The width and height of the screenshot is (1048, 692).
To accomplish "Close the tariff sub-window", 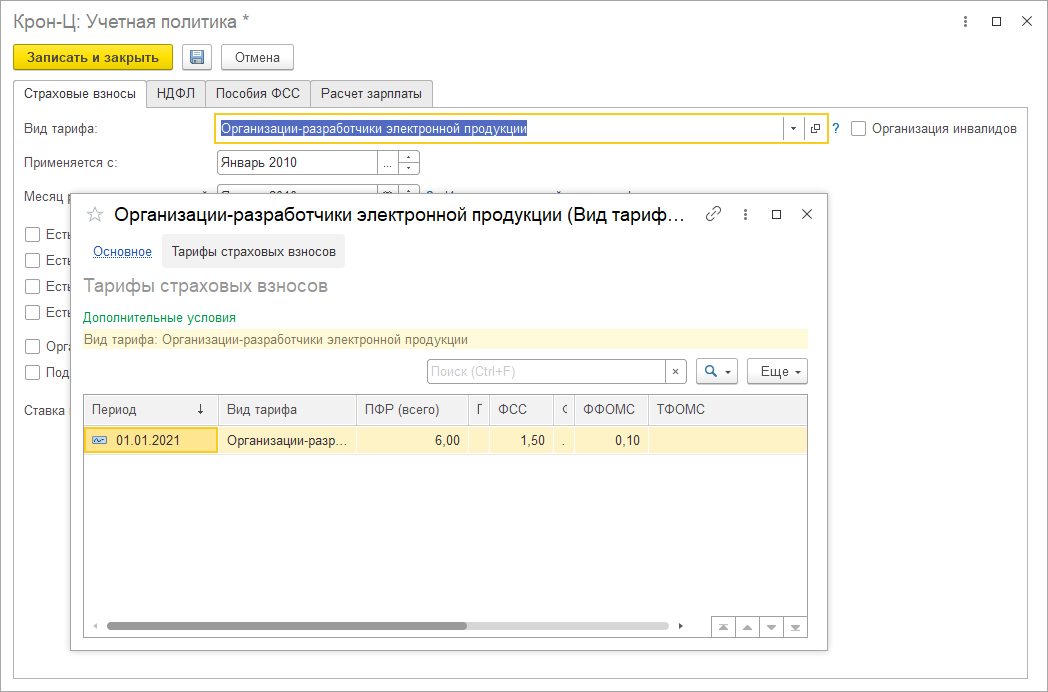I will [x=807, y=214].
